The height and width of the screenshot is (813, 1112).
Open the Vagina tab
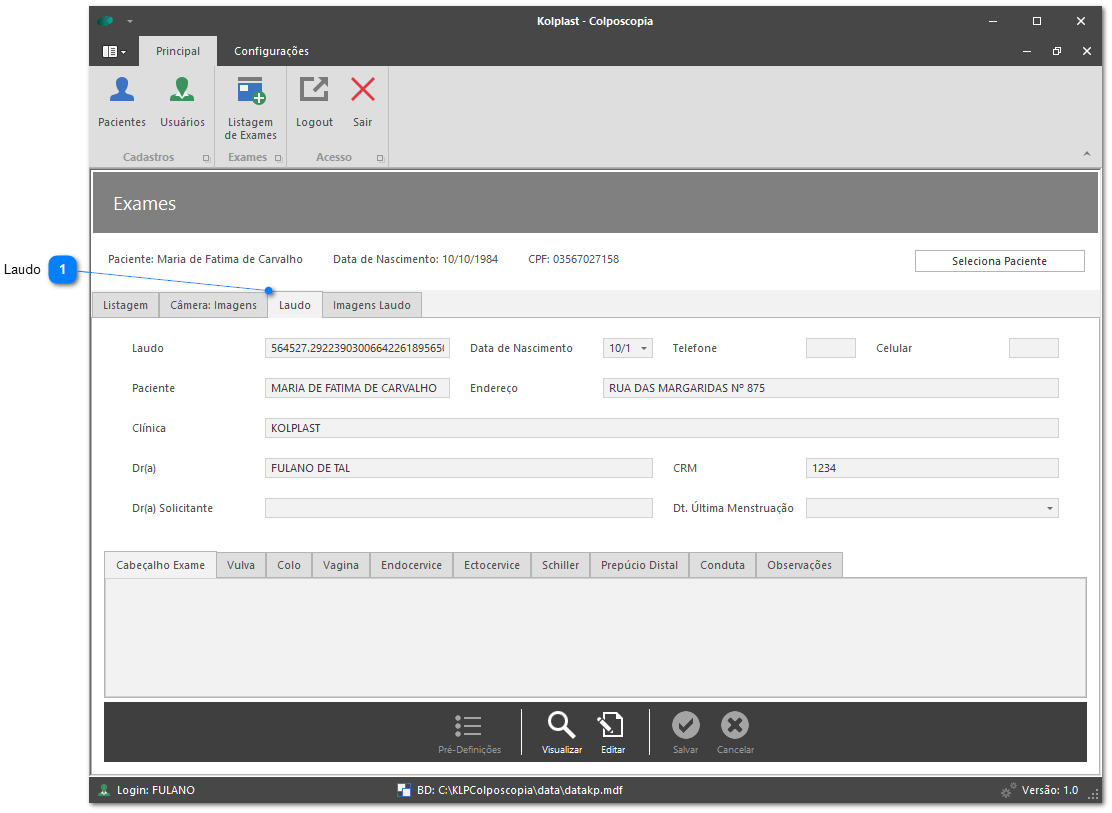341,565
